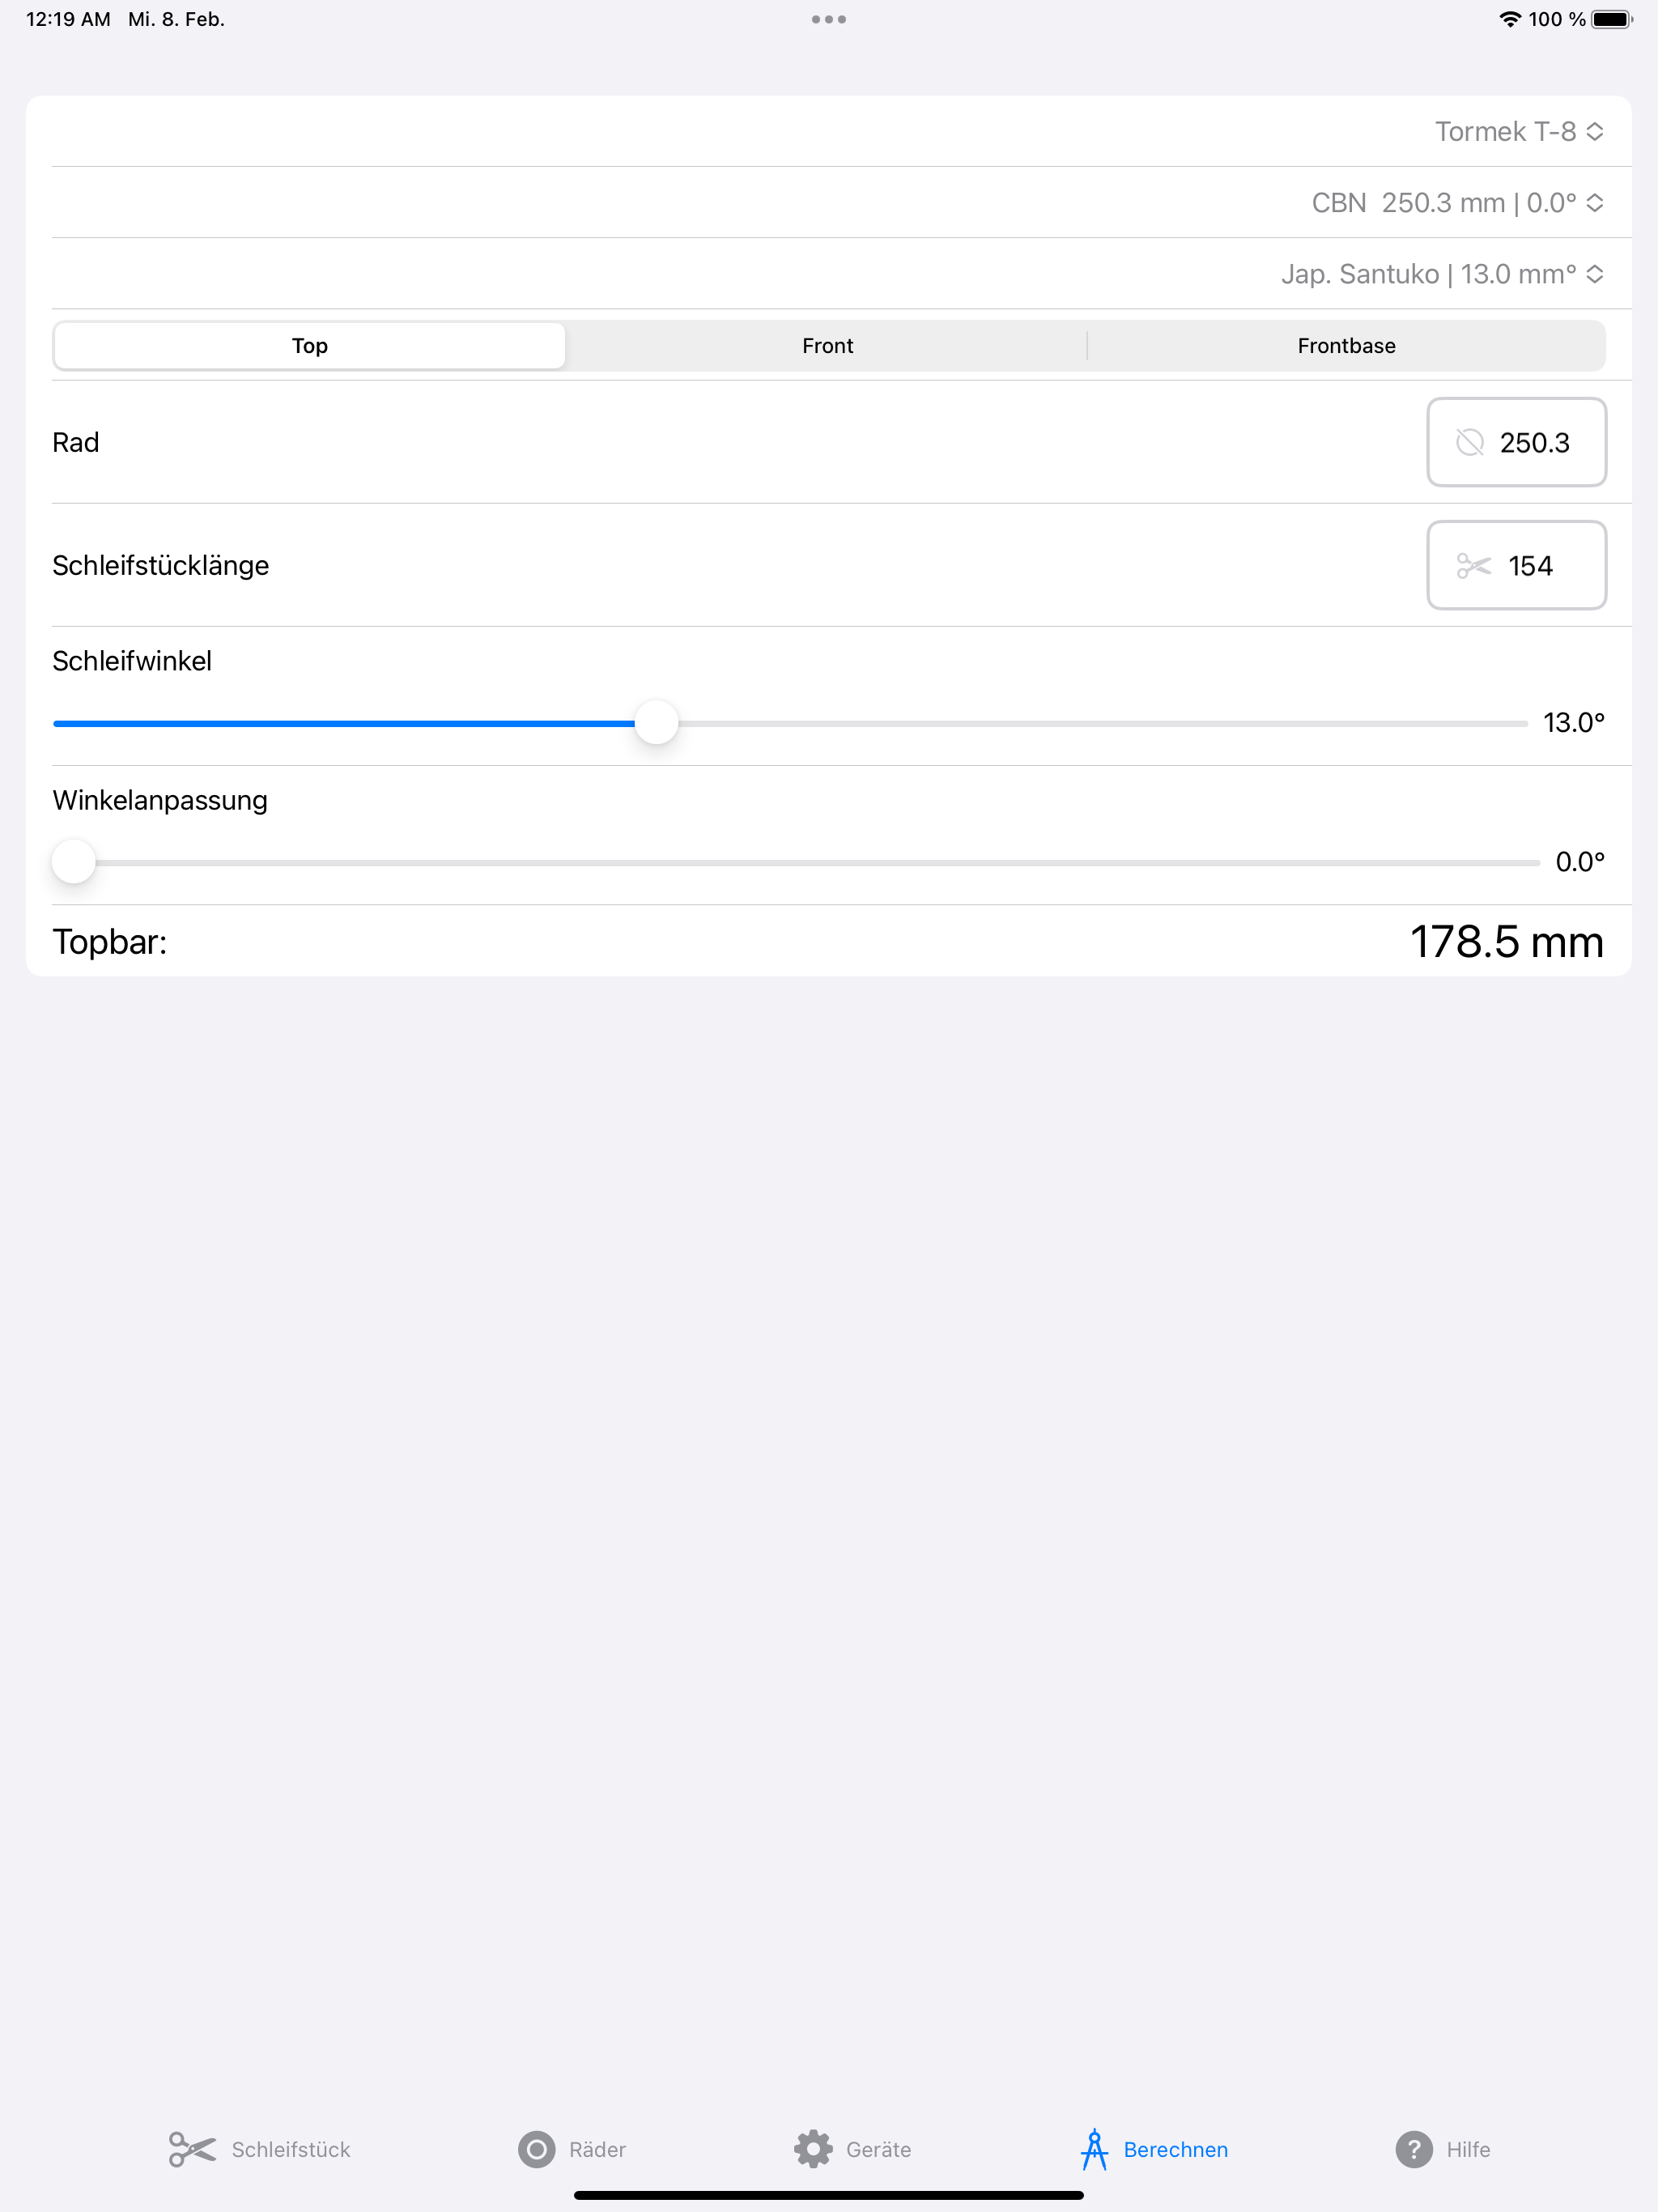
Task: Open the Tormek T-8 device dropdown
Action: 1519,131
